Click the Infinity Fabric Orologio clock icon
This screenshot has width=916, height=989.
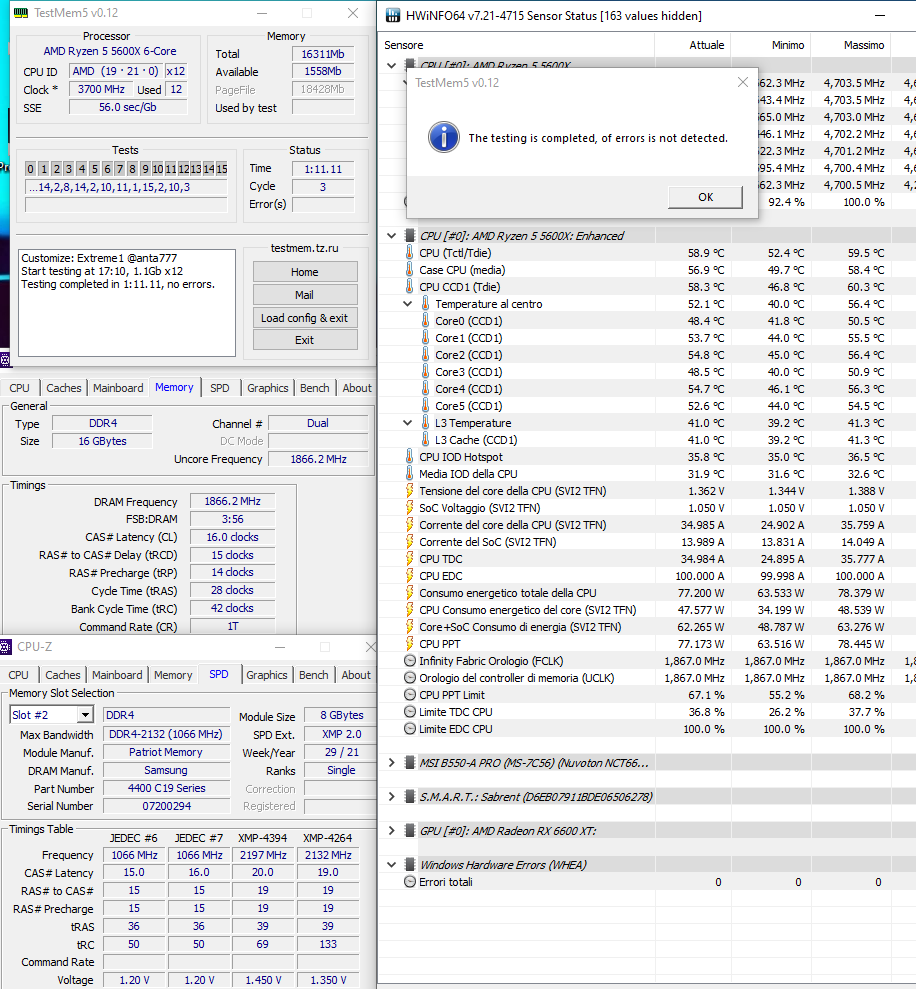point(409,661)
